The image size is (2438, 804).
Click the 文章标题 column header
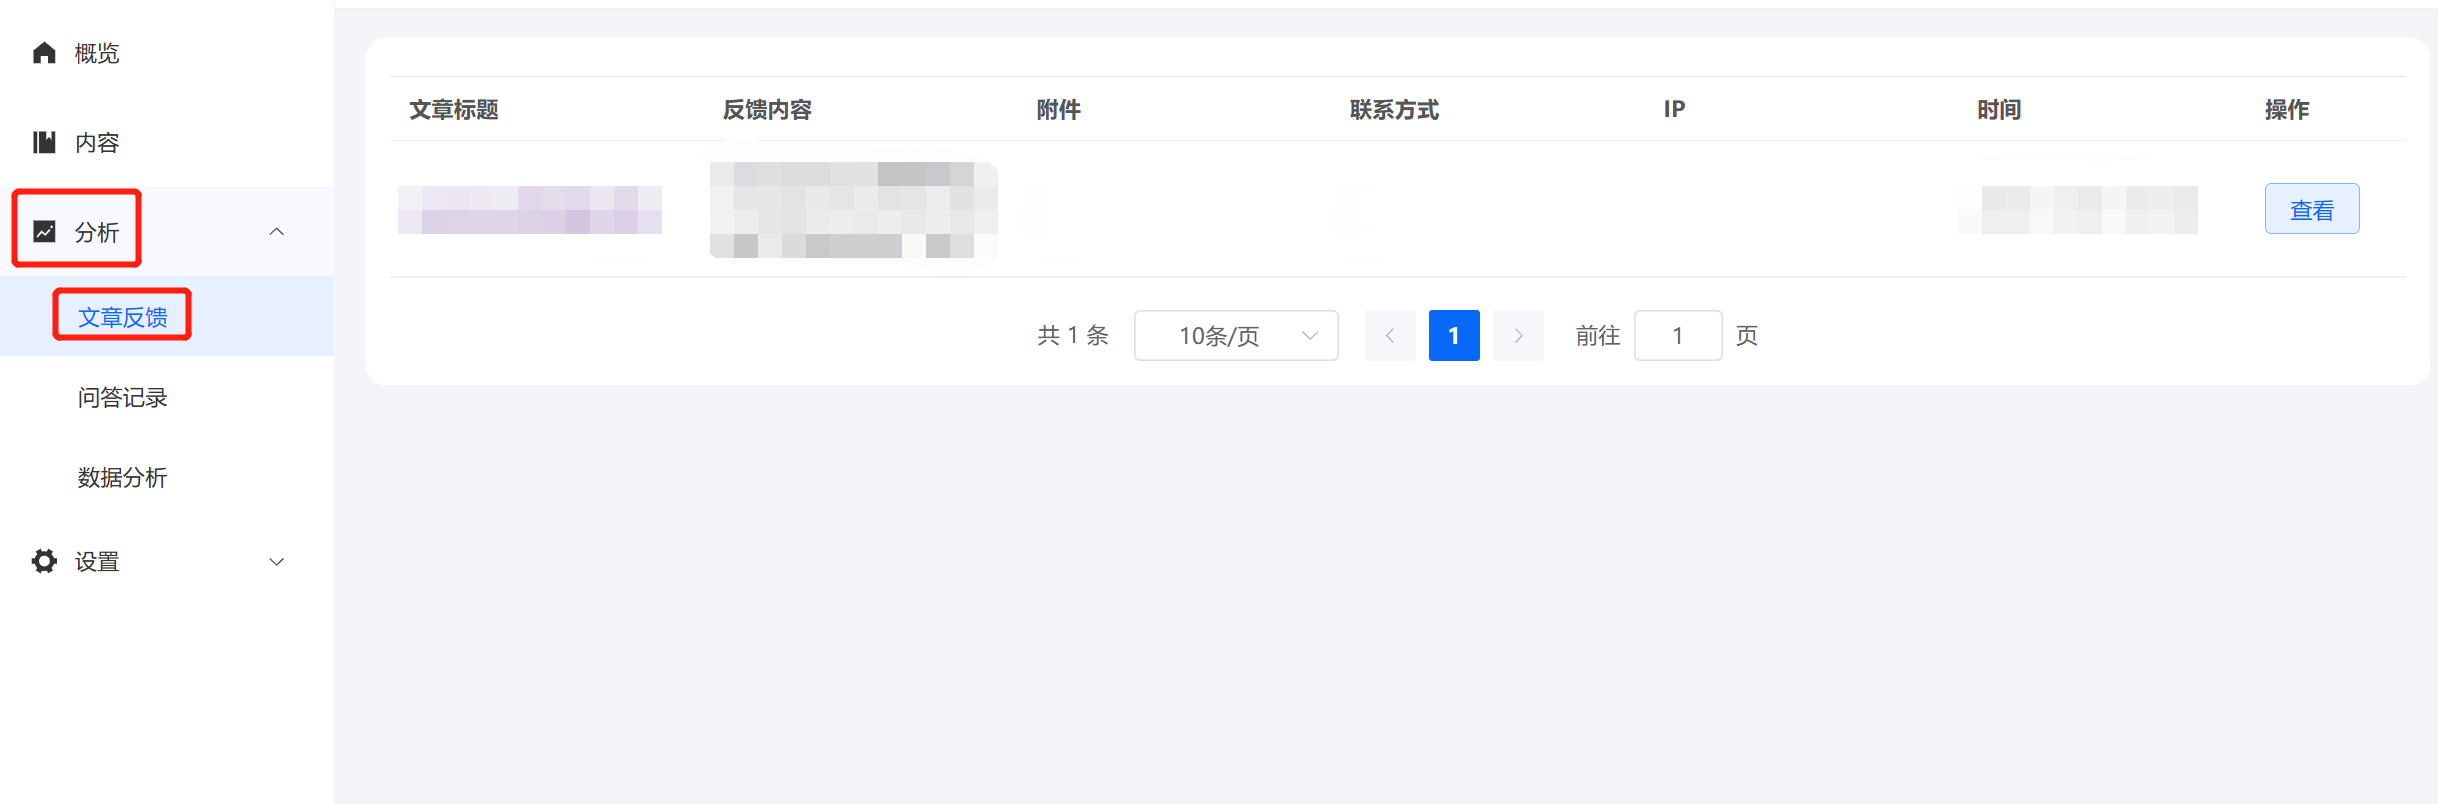[x=454, y=110]
